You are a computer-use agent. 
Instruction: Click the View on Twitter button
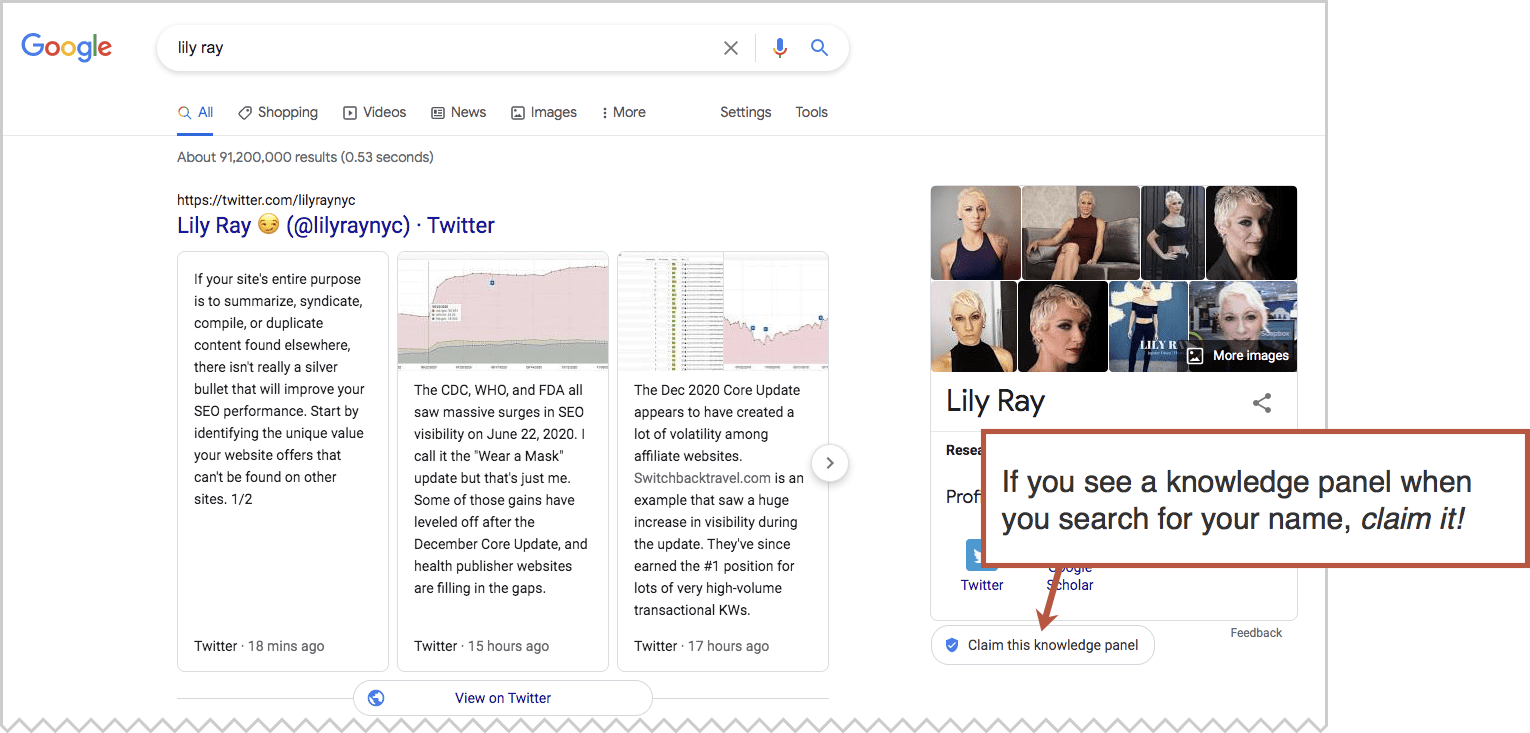click(503, 698)
